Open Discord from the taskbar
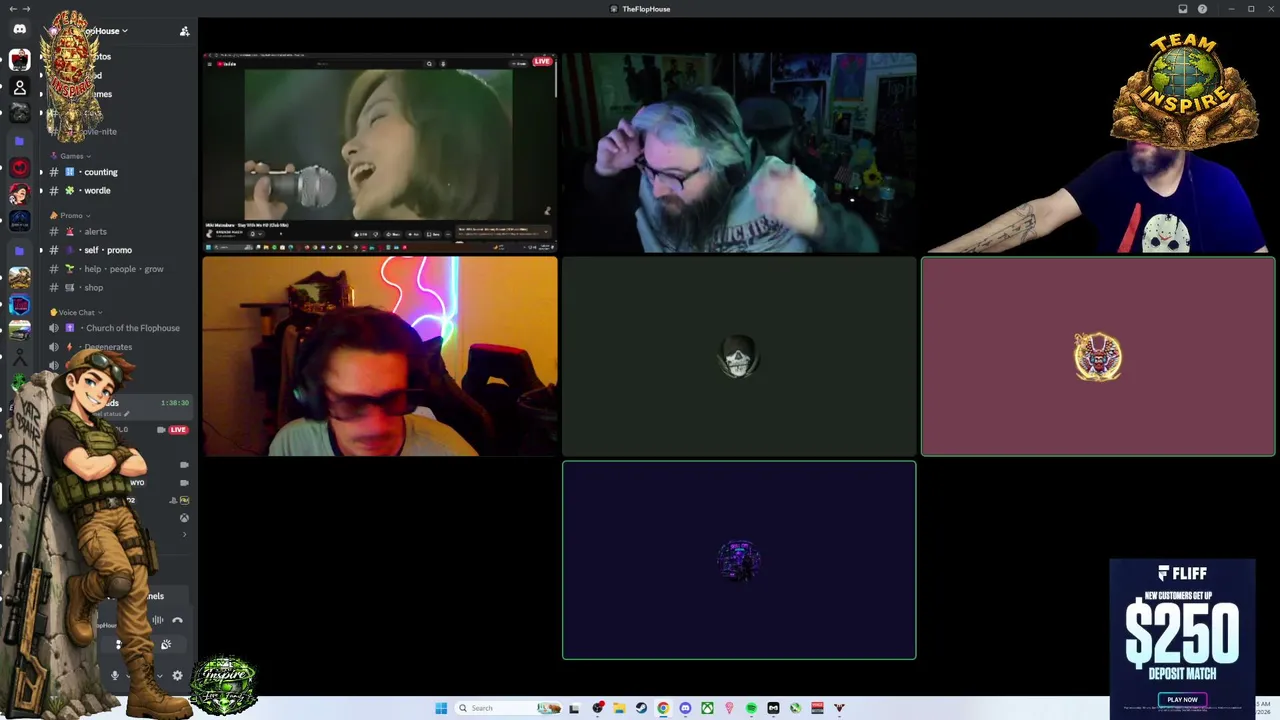1280x720 pixels. pos(685,708)
